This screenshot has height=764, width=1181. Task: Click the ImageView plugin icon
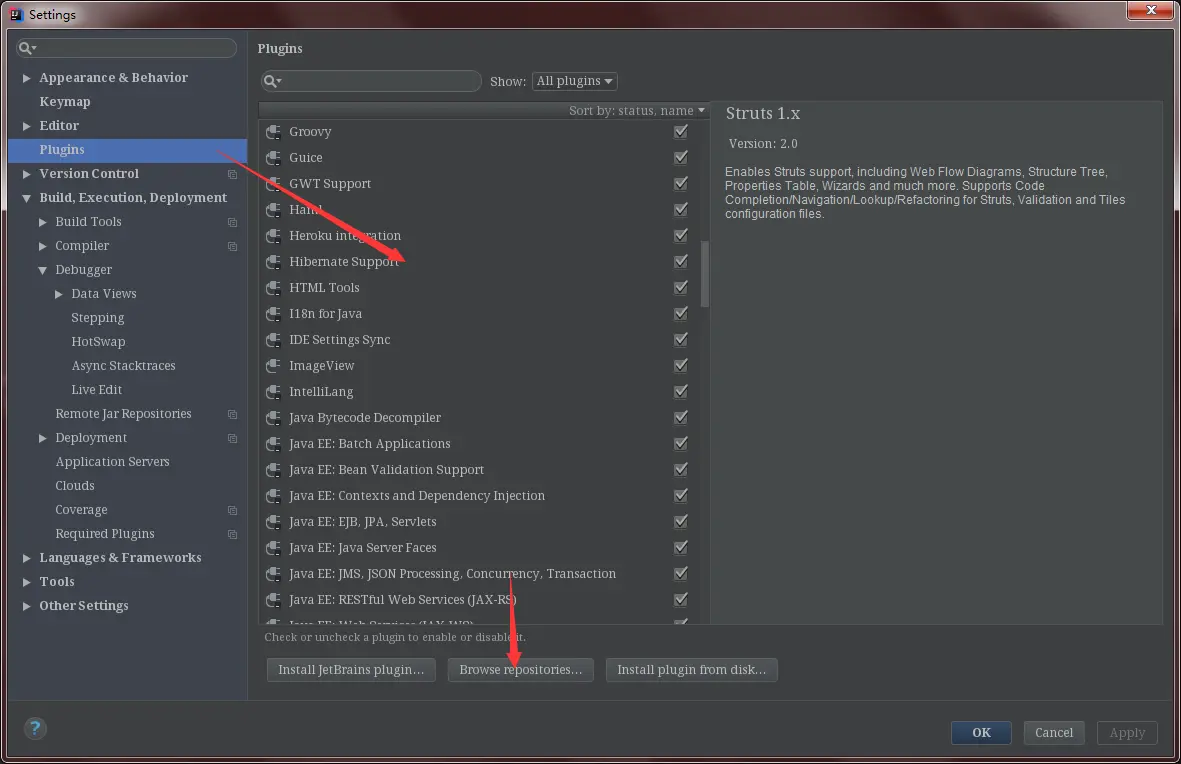(x=273, y=365)
